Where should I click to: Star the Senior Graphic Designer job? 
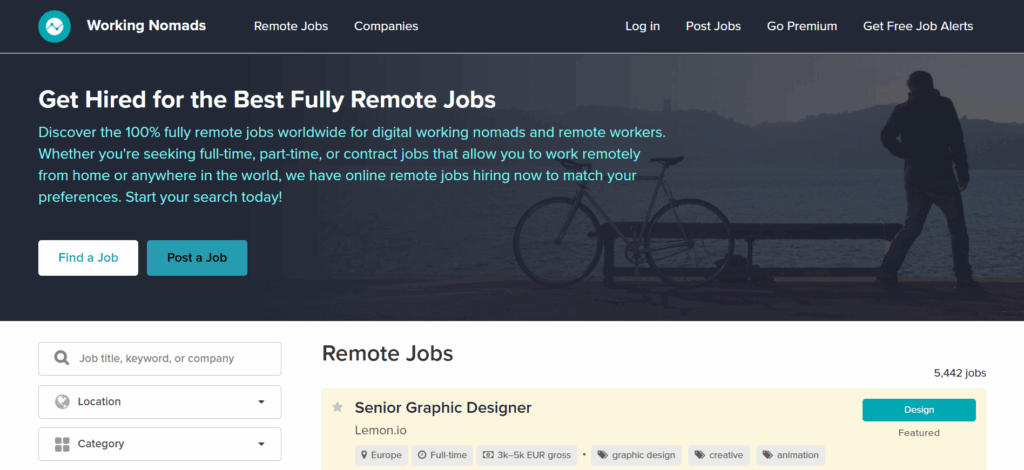(x=337, y=408)
